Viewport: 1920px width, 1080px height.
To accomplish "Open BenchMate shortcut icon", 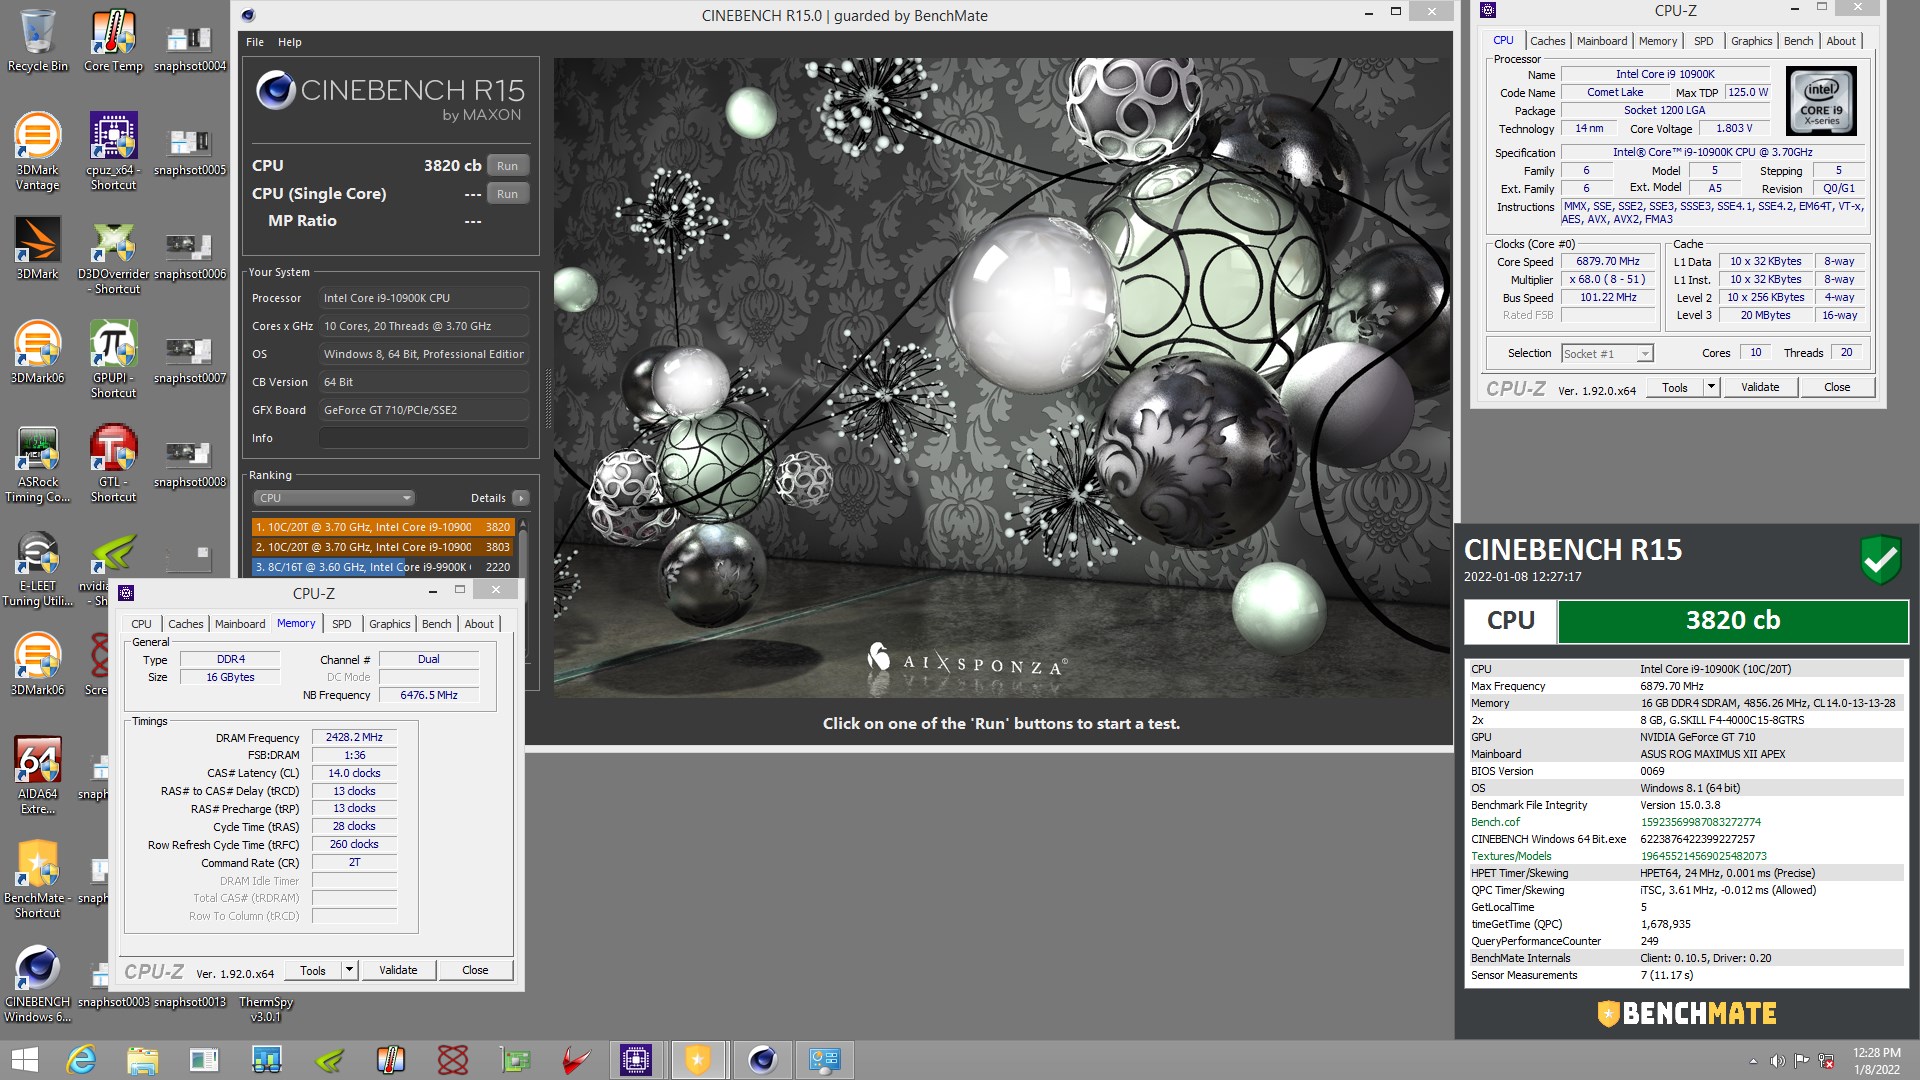I will (37, 880).
